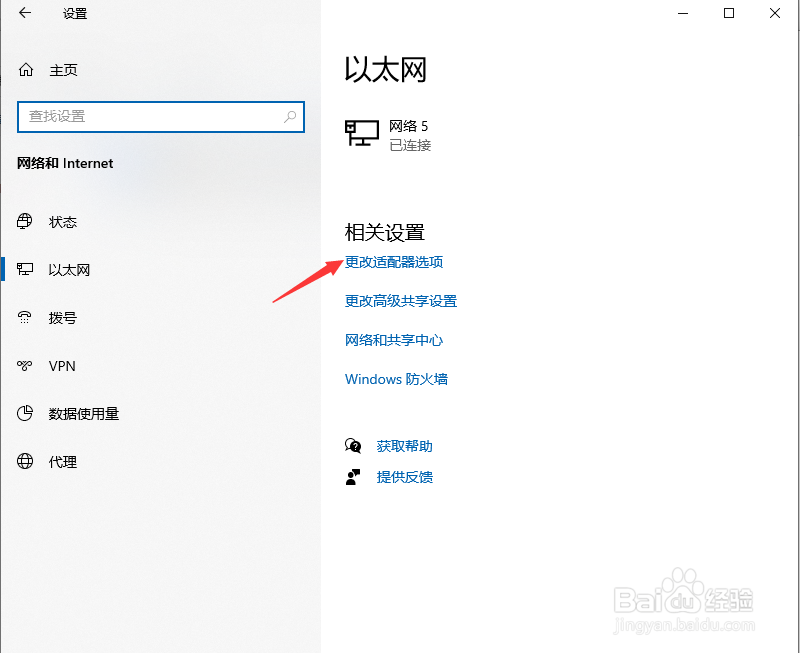Open Windows 防火墙 link
Image resolution: width=800 pixels, height=653 pixels.
(396, 379)
